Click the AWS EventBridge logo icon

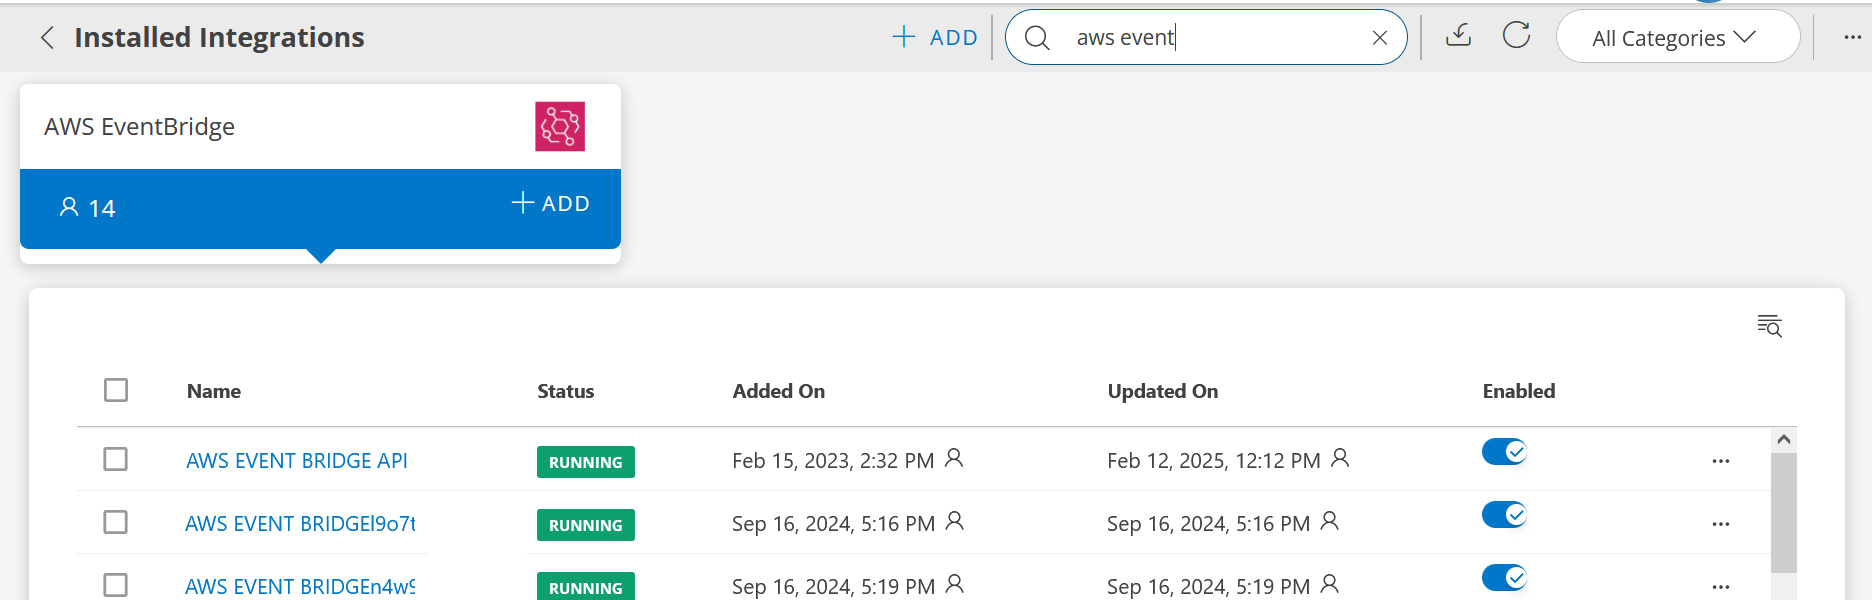click(x=560, y=127)
